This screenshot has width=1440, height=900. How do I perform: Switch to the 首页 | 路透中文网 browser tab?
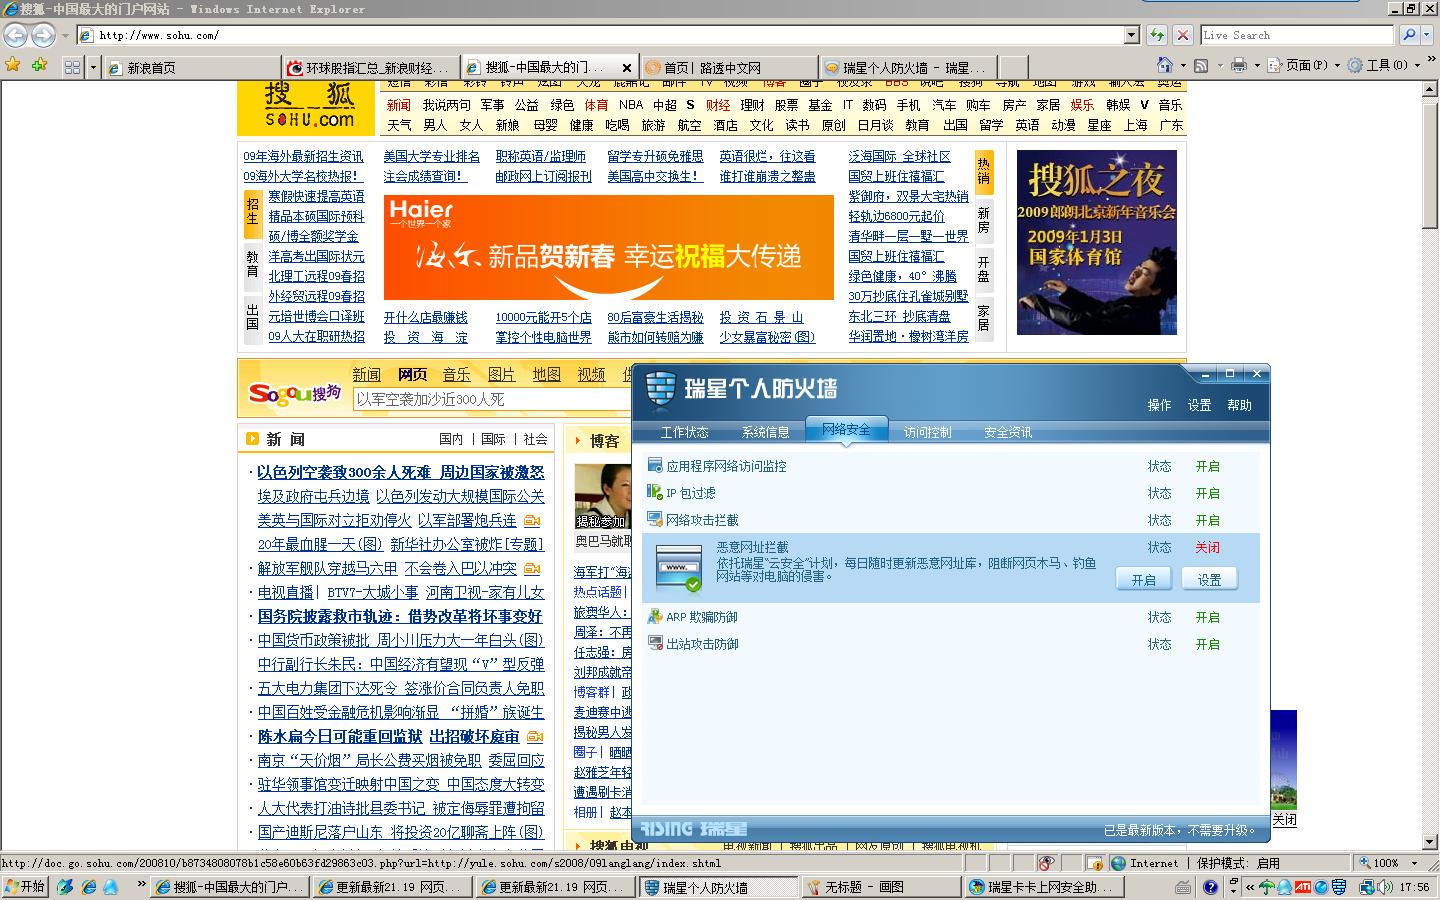(729, 67)
